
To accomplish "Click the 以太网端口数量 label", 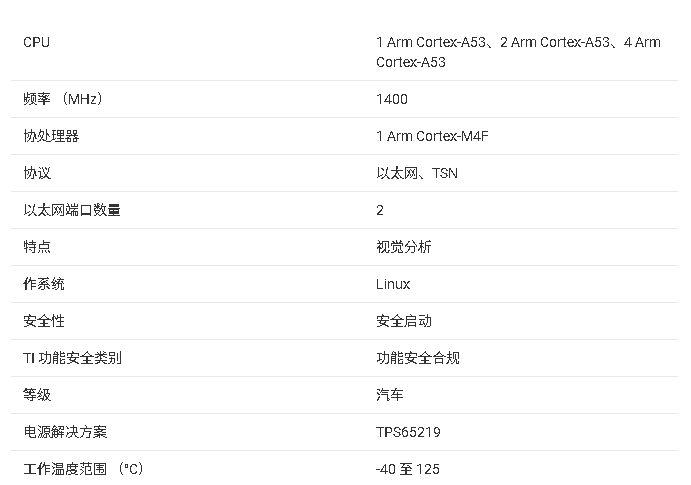I will pos(72,210).
